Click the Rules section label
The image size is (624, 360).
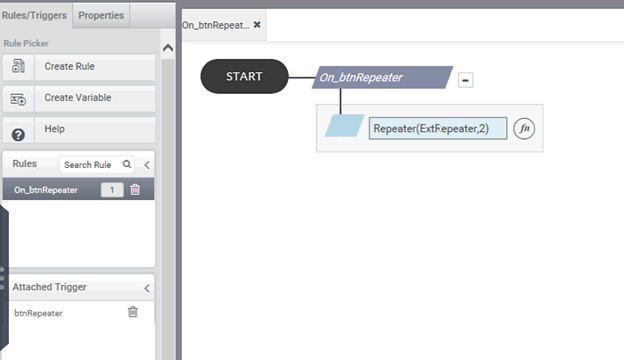tap(25, 164)
